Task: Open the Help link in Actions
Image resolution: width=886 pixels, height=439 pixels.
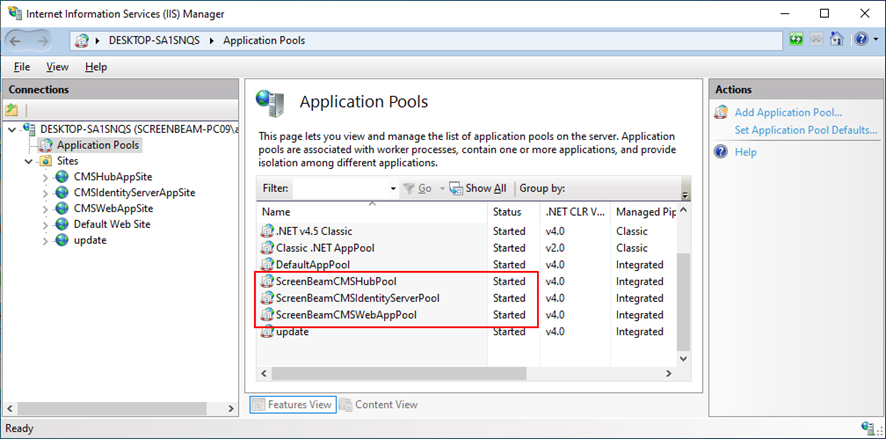Action: 745,152
